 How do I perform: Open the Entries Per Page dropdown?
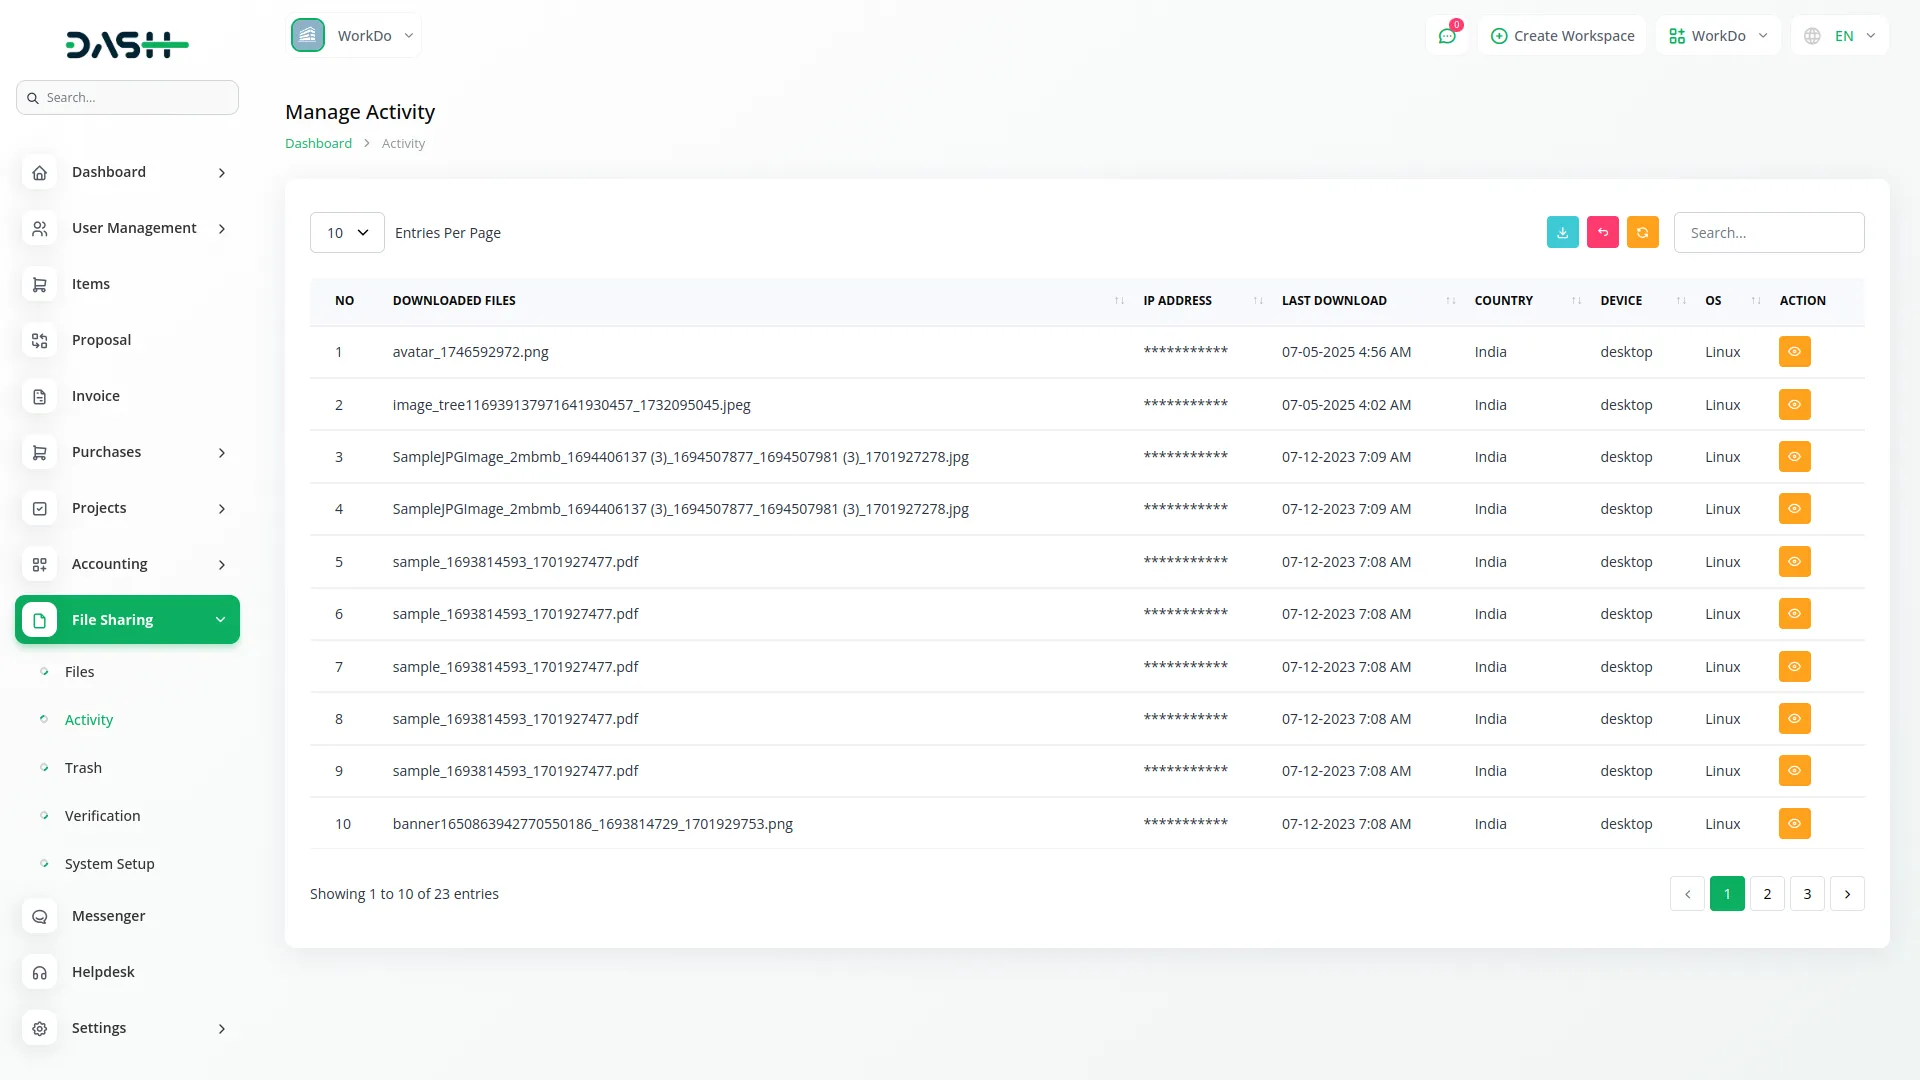click(x=346, y=232)
